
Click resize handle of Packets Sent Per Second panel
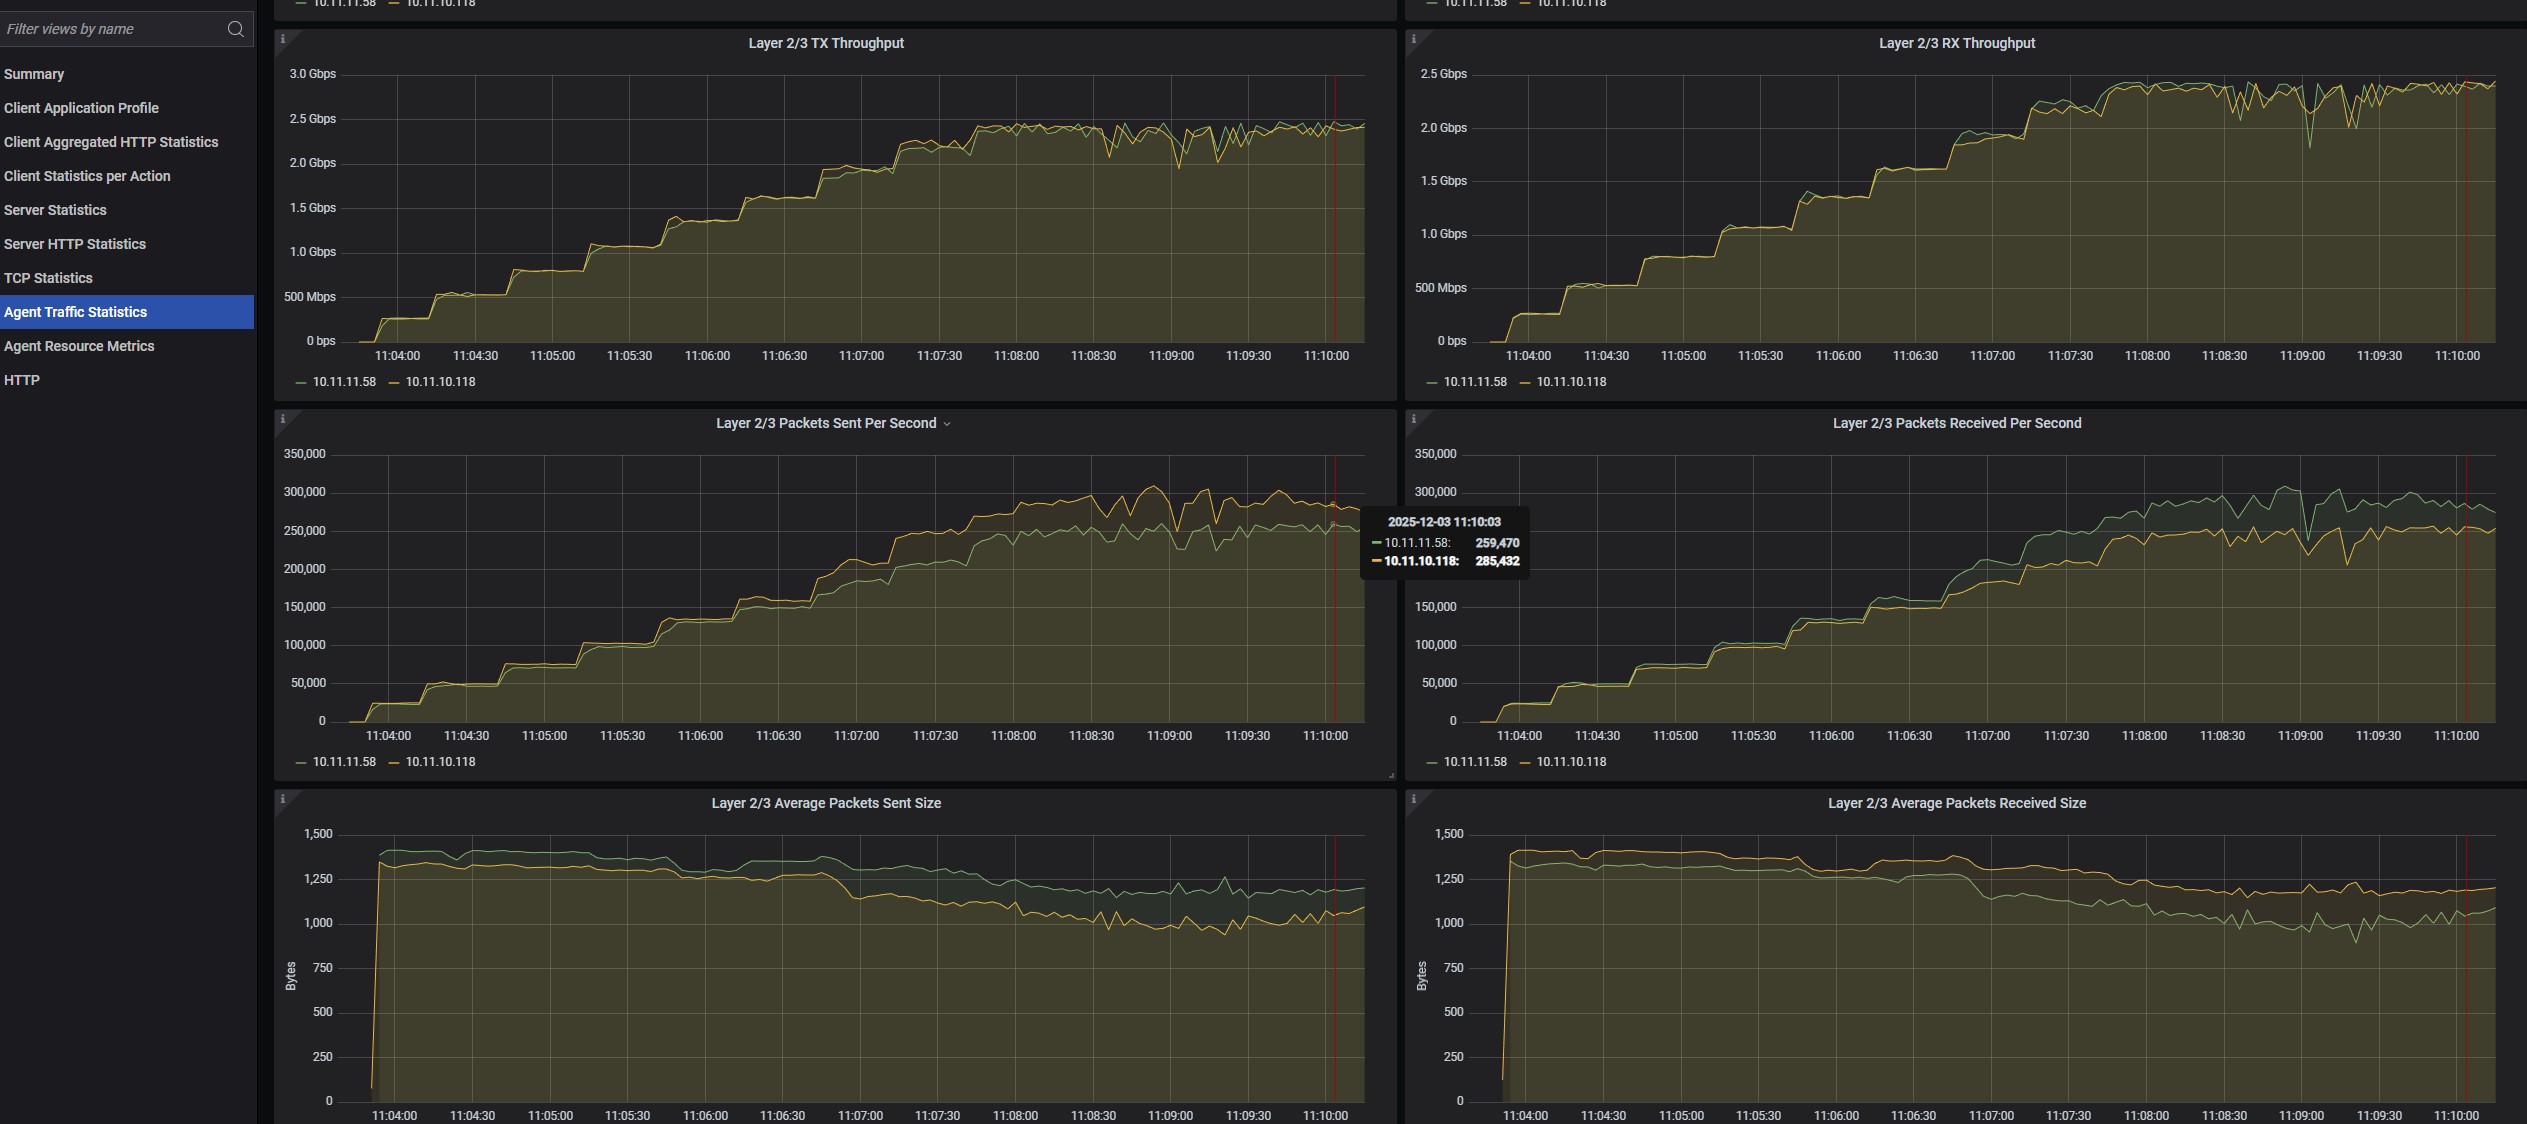click(1390, 775)
